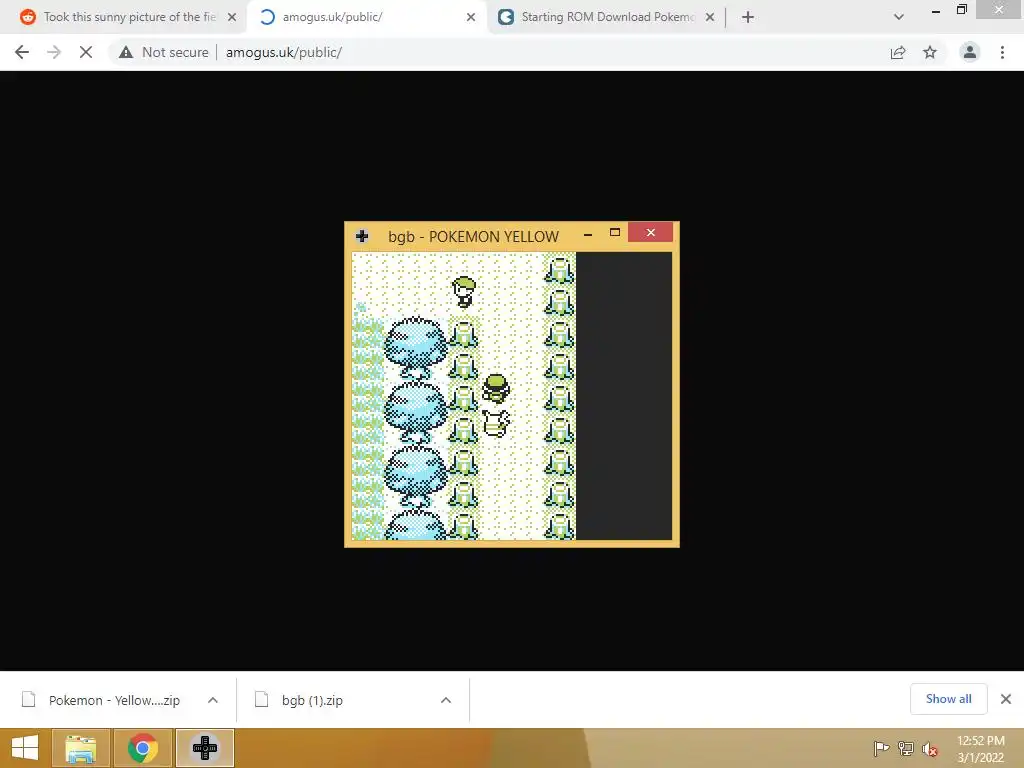
Task: Open the Action Center flag icon
Action: [881, 749]
